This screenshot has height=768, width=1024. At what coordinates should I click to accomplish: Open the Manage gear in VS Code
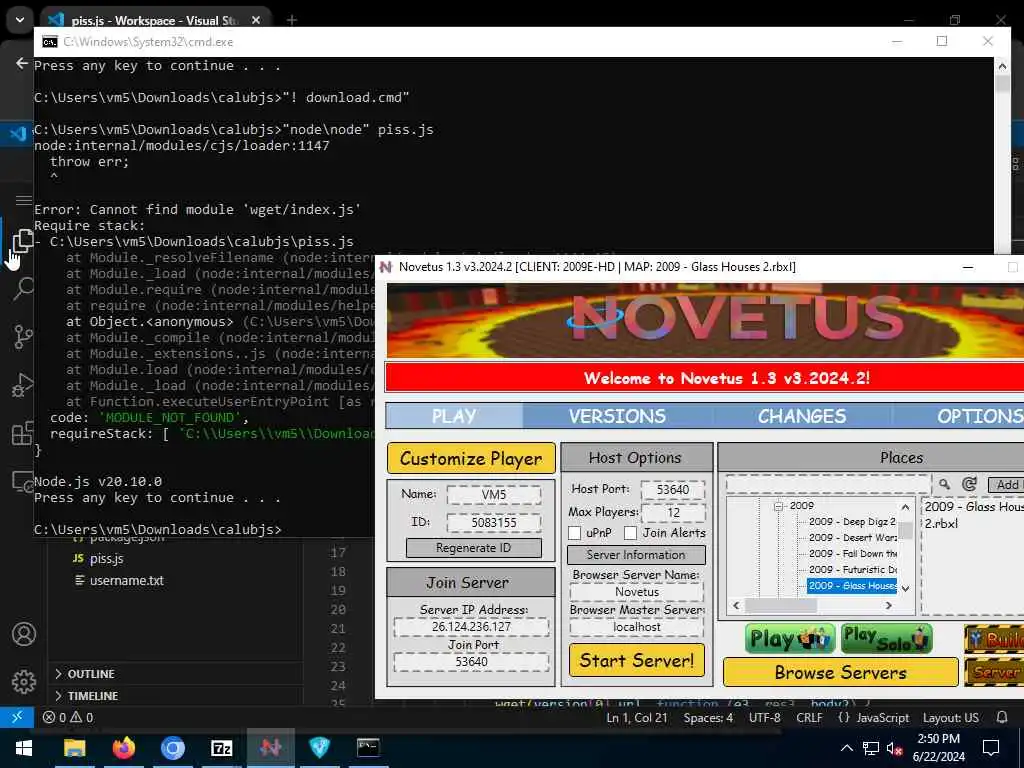24,681
